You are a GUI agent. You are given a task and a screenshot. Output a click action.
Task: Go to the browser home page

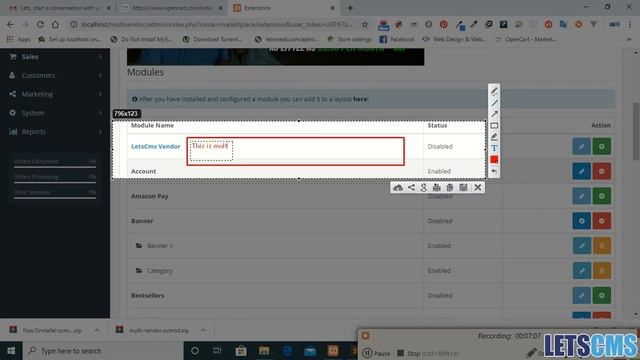(55, 24)
